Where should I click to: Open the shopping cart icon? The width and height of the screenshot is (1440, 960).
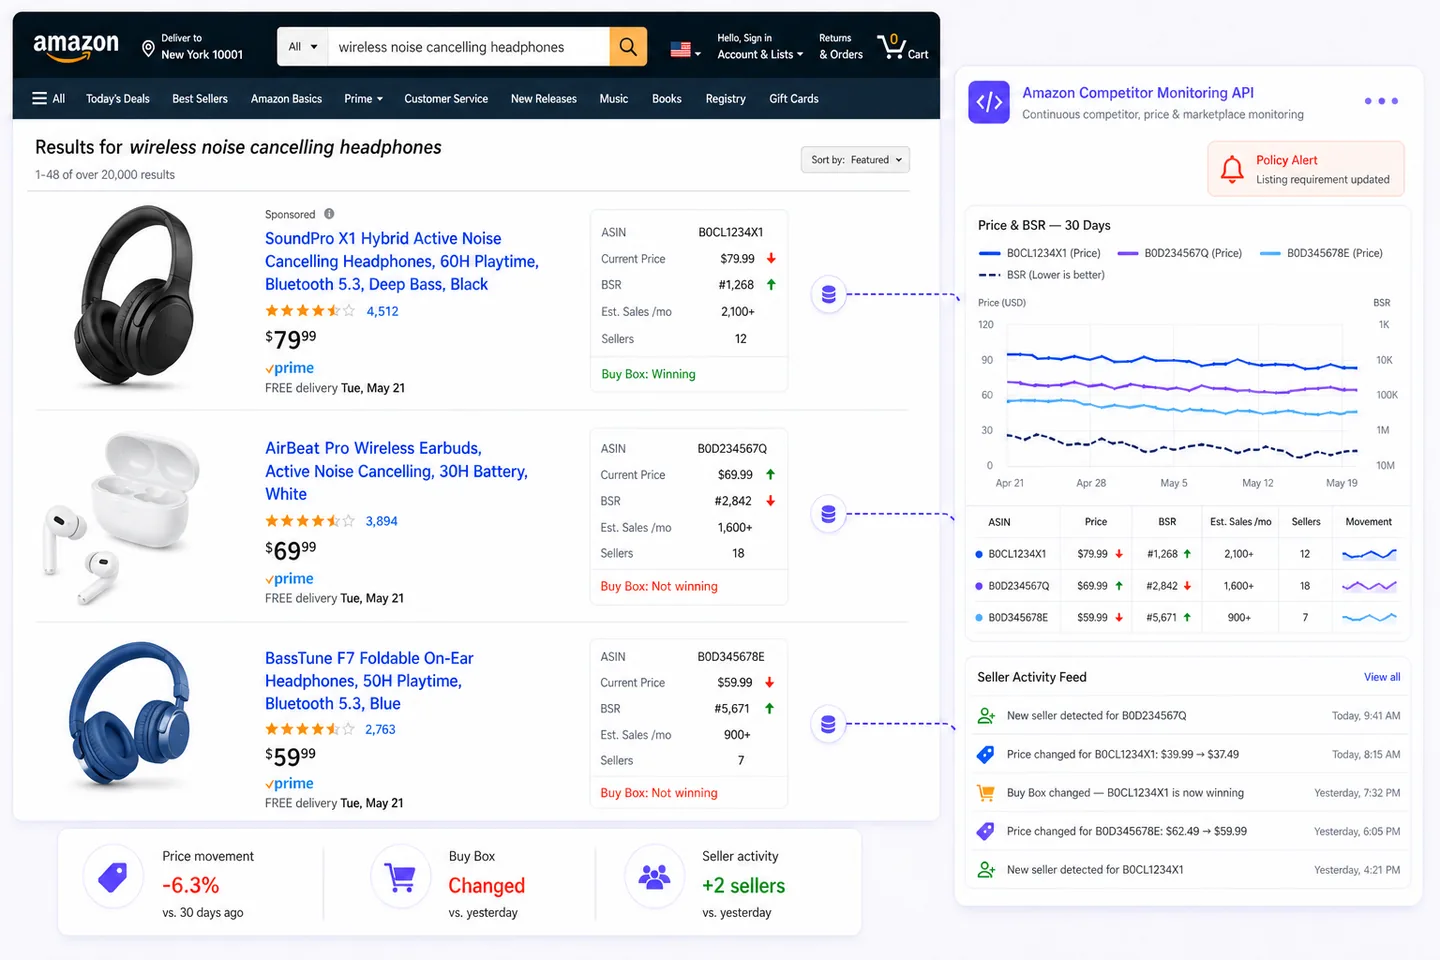tap(891, 46)
